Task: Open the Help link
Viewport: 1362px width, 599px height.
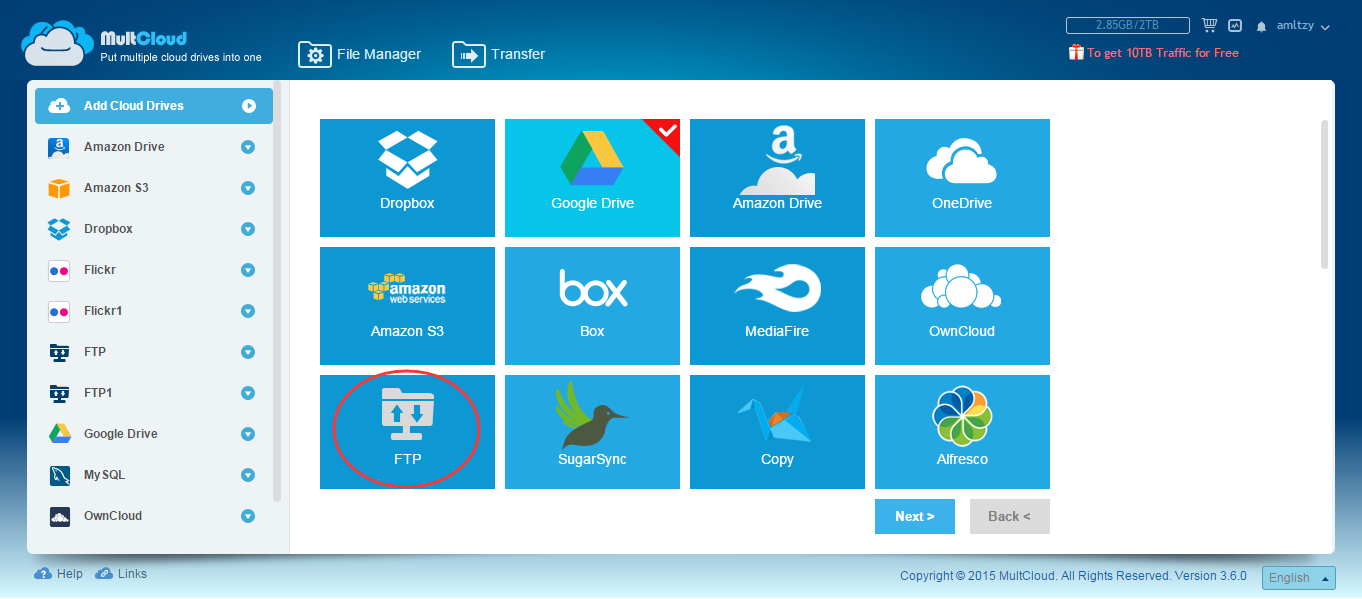Action: (x=59, y=574)
